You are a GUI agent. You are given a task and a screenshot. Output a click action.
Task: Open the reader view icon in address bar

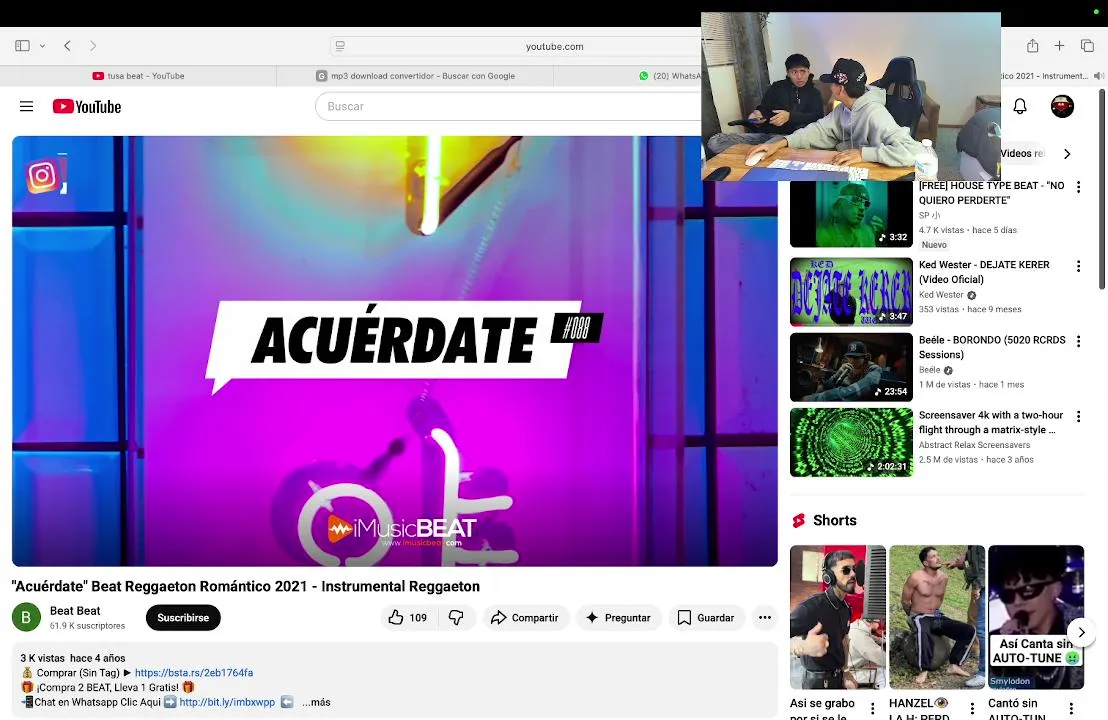pos(341,46)
